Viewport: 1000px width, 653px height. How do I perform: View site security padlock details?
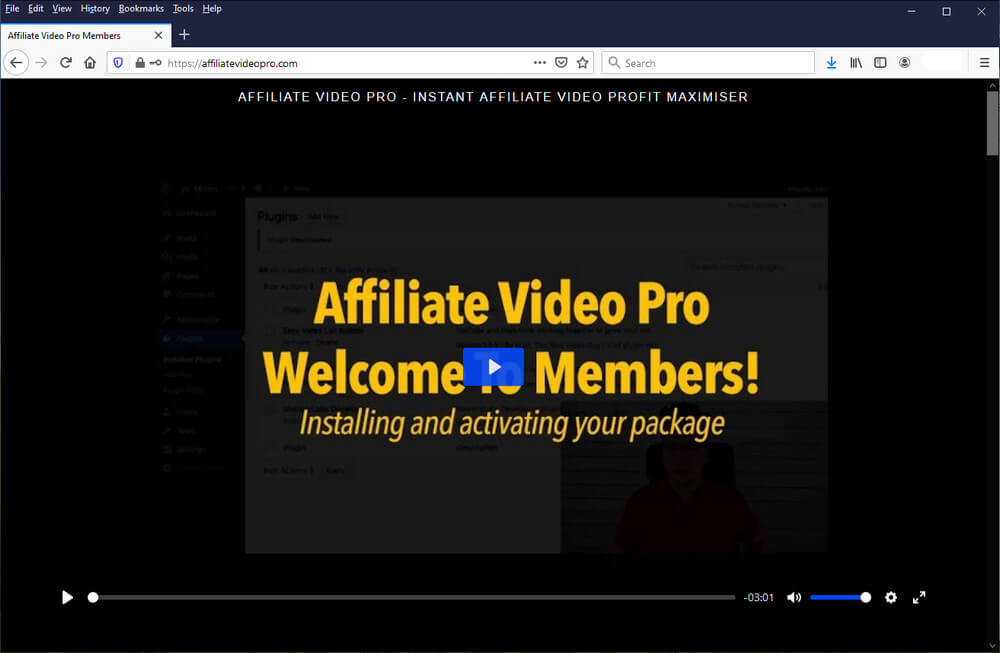140,62
